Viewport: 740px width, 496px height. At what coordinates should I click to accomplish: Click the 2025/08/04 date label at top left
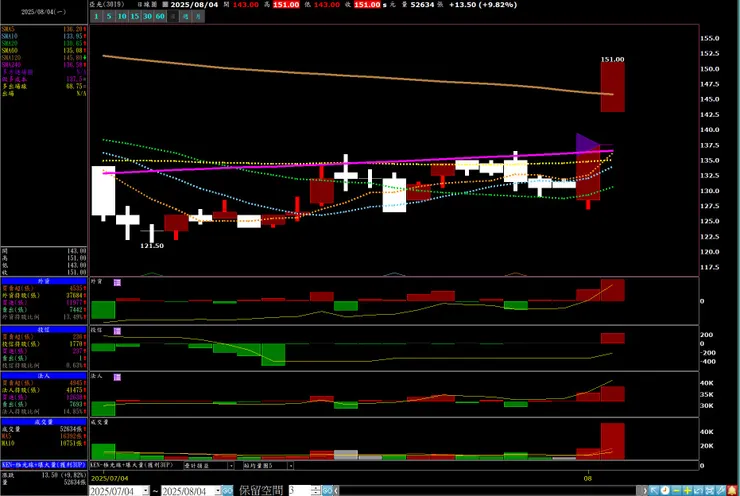pyautogui.click(x=43, y=12)
